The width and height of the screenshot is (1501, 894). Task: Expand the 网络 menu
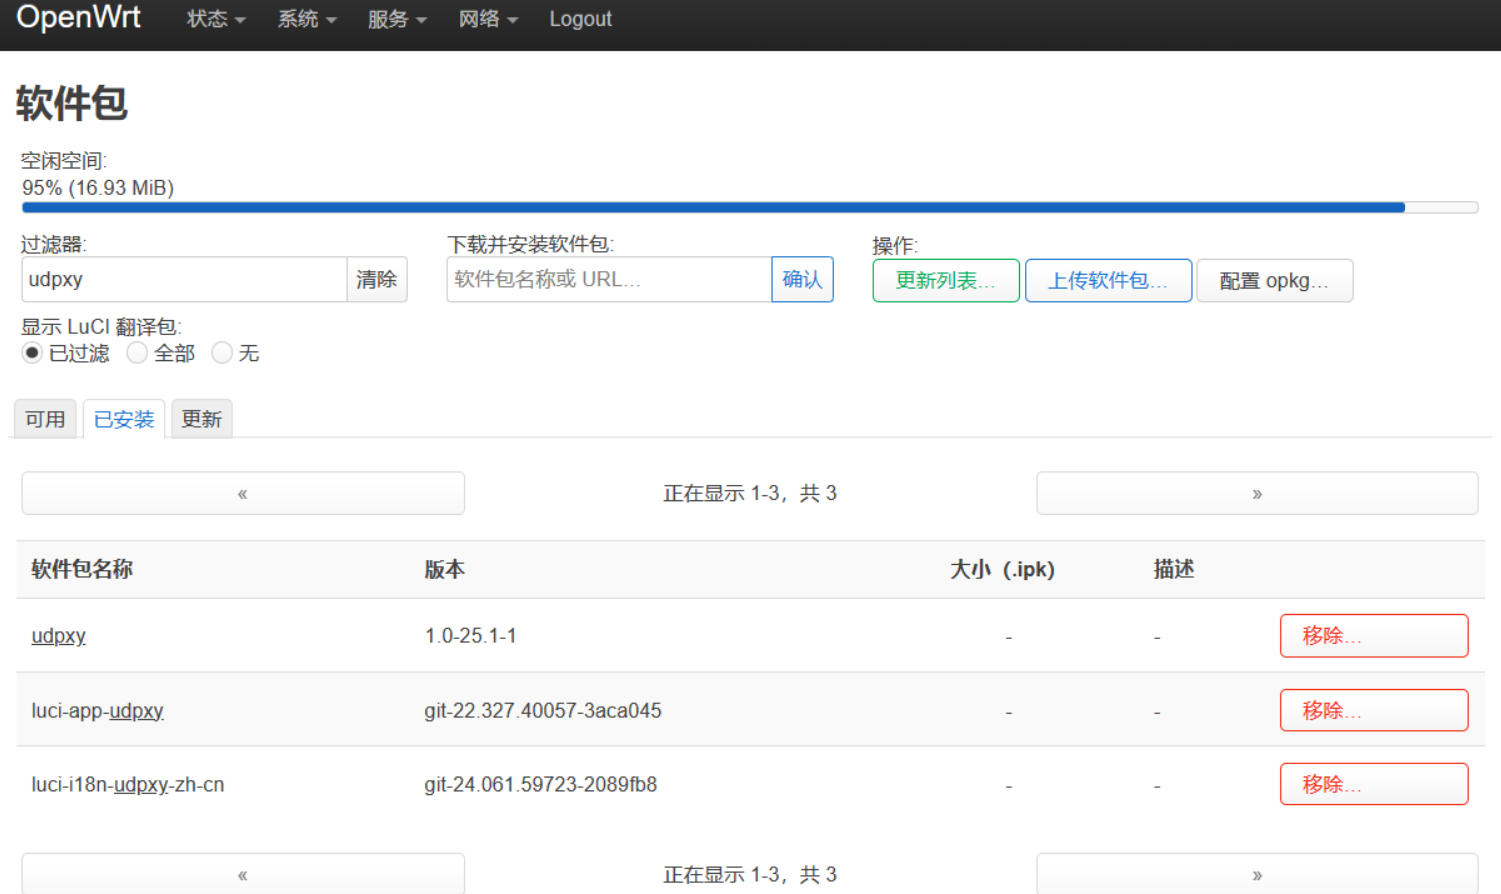(488, 19)
